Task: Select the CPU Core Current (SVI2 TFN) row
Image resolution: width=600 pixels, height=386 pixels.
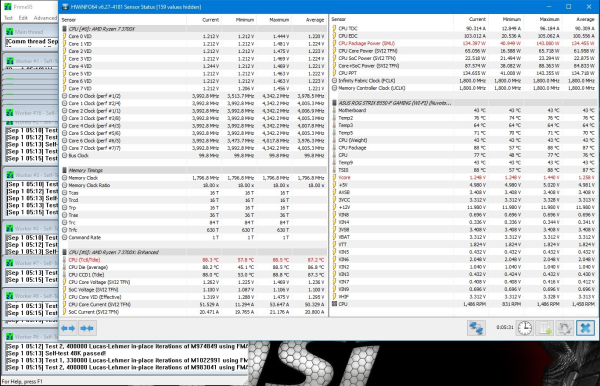Action: [194, 305]
